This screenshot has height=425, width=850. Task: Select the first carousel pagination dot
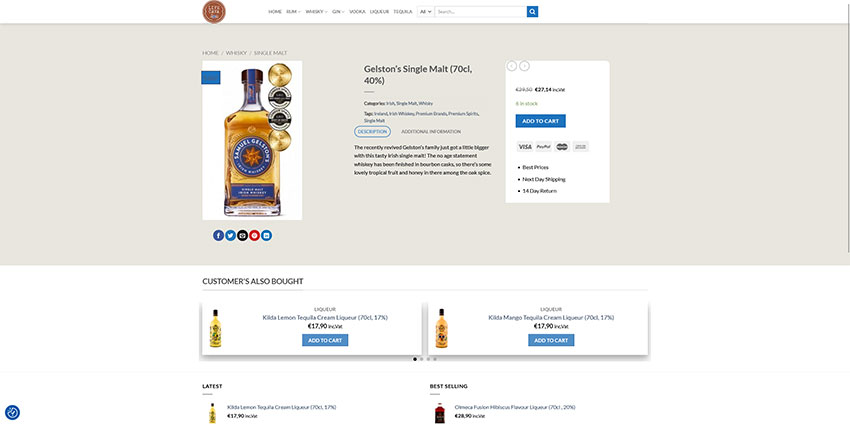click(415, 358)
